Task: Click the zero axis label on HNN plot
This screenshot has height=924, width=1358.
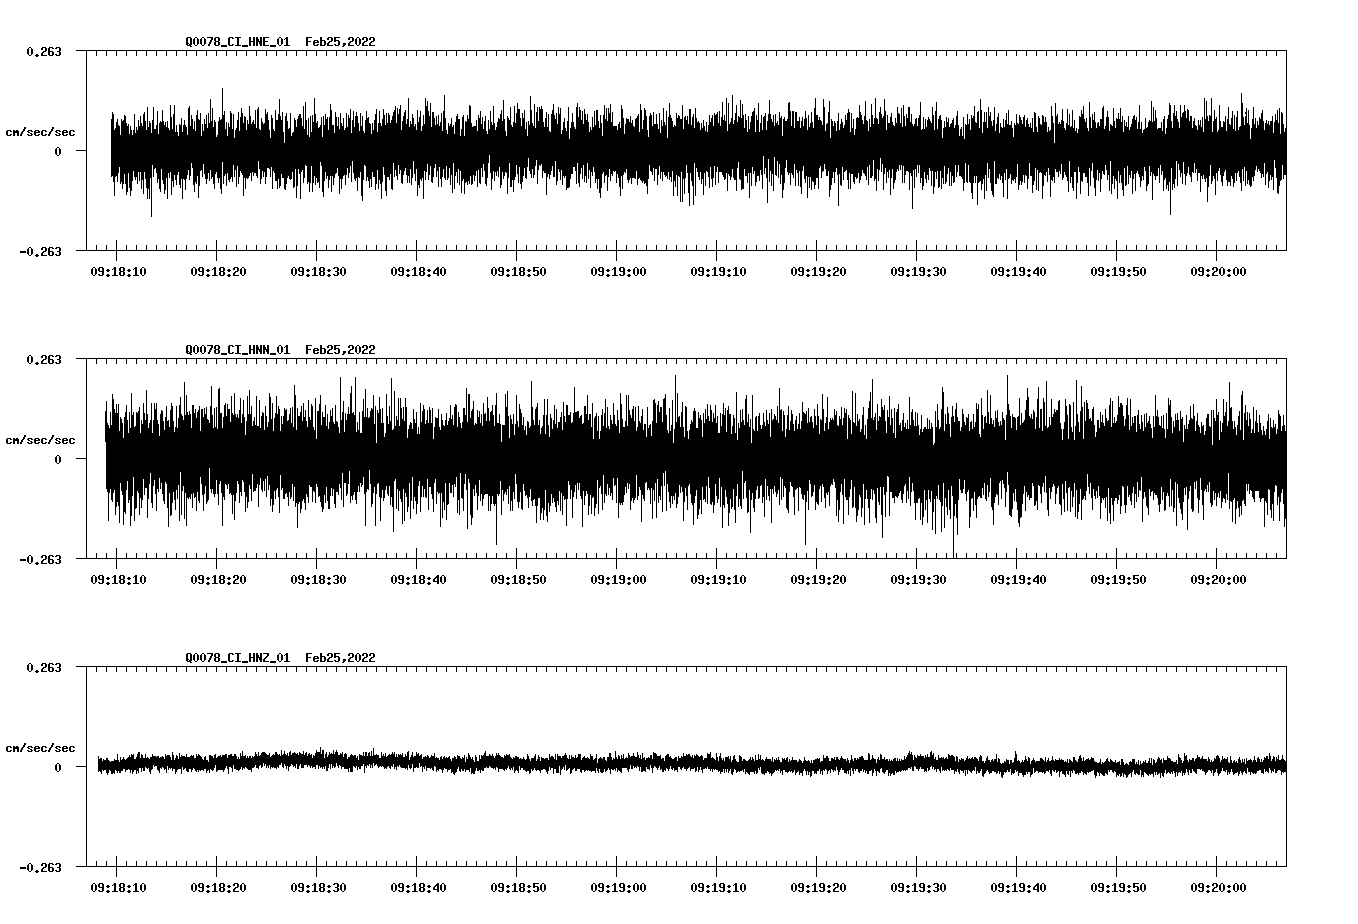Action: coord(58,459)
